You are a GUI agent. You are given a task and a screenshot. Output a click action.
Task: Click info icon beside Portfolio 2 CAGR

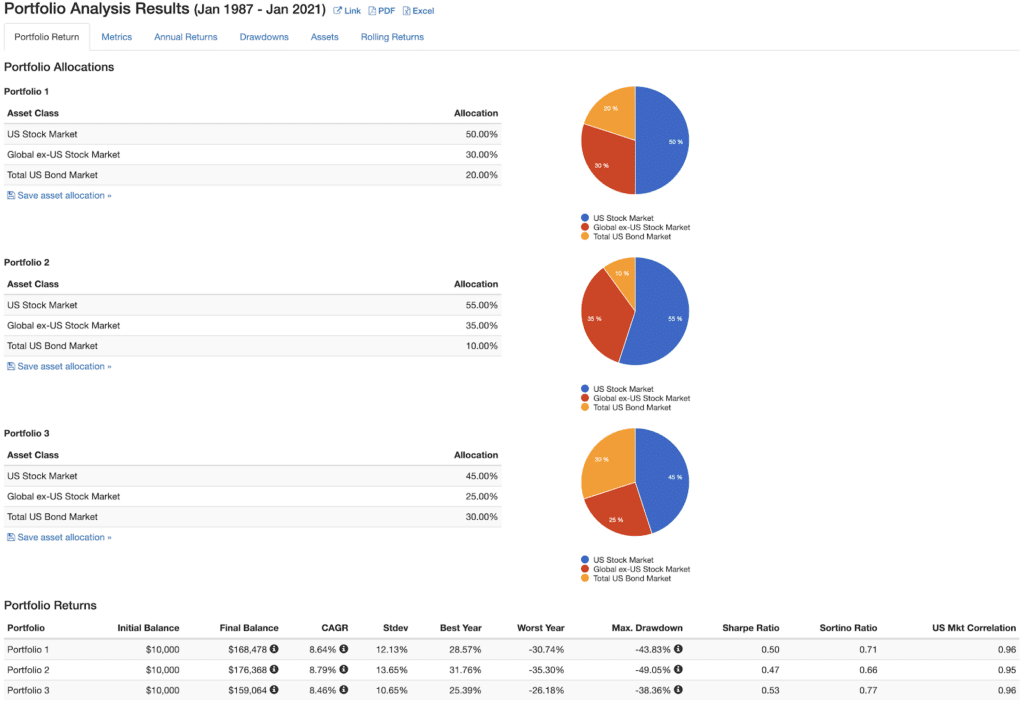click(344, 669)
